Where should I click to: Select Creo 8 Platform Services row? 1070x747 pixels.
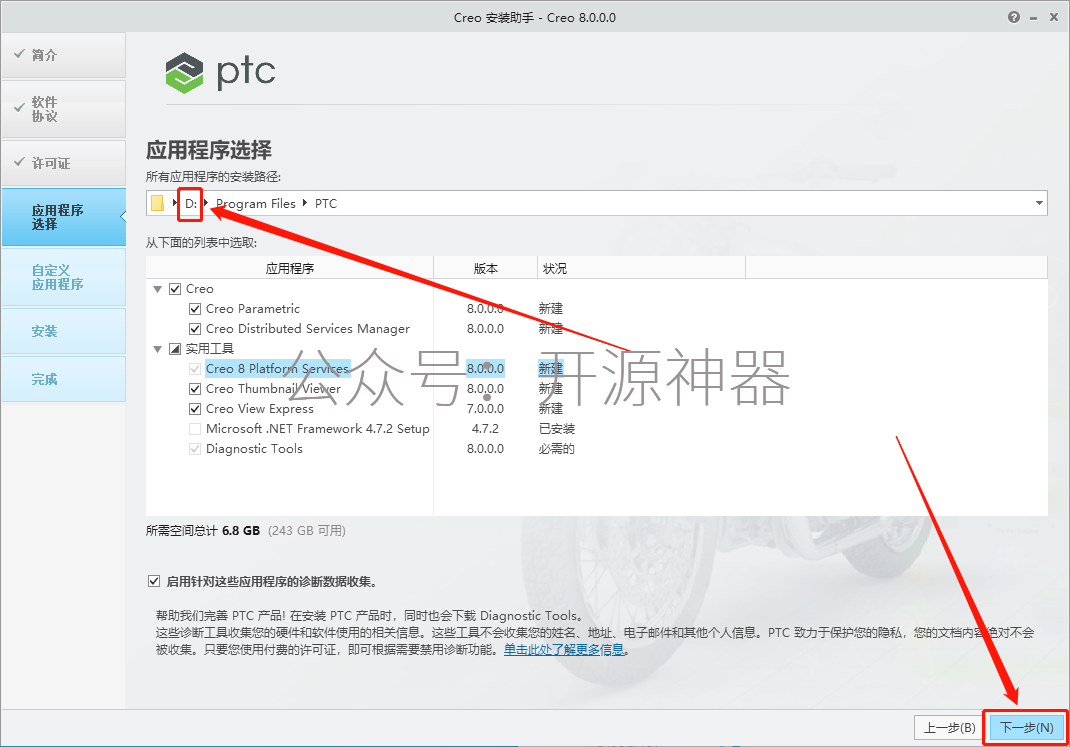[278, 369]
